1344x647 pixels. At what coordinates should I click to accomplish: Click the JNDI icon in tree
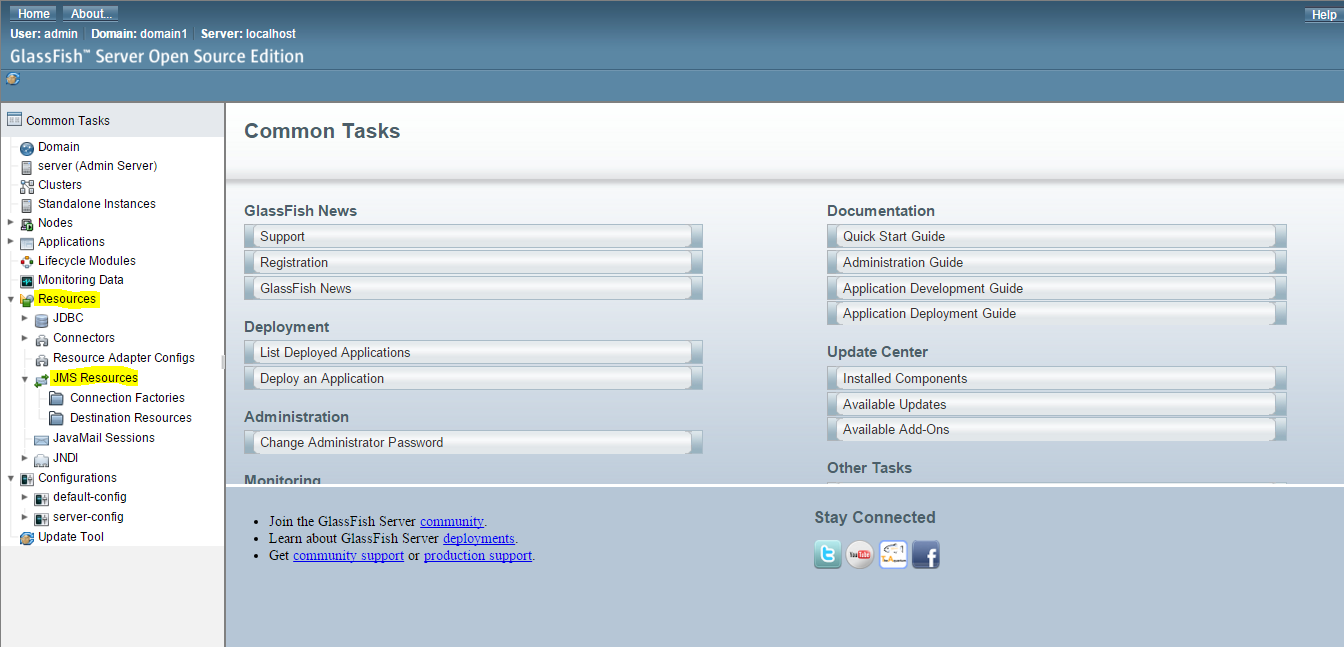[x=41, y=459]
